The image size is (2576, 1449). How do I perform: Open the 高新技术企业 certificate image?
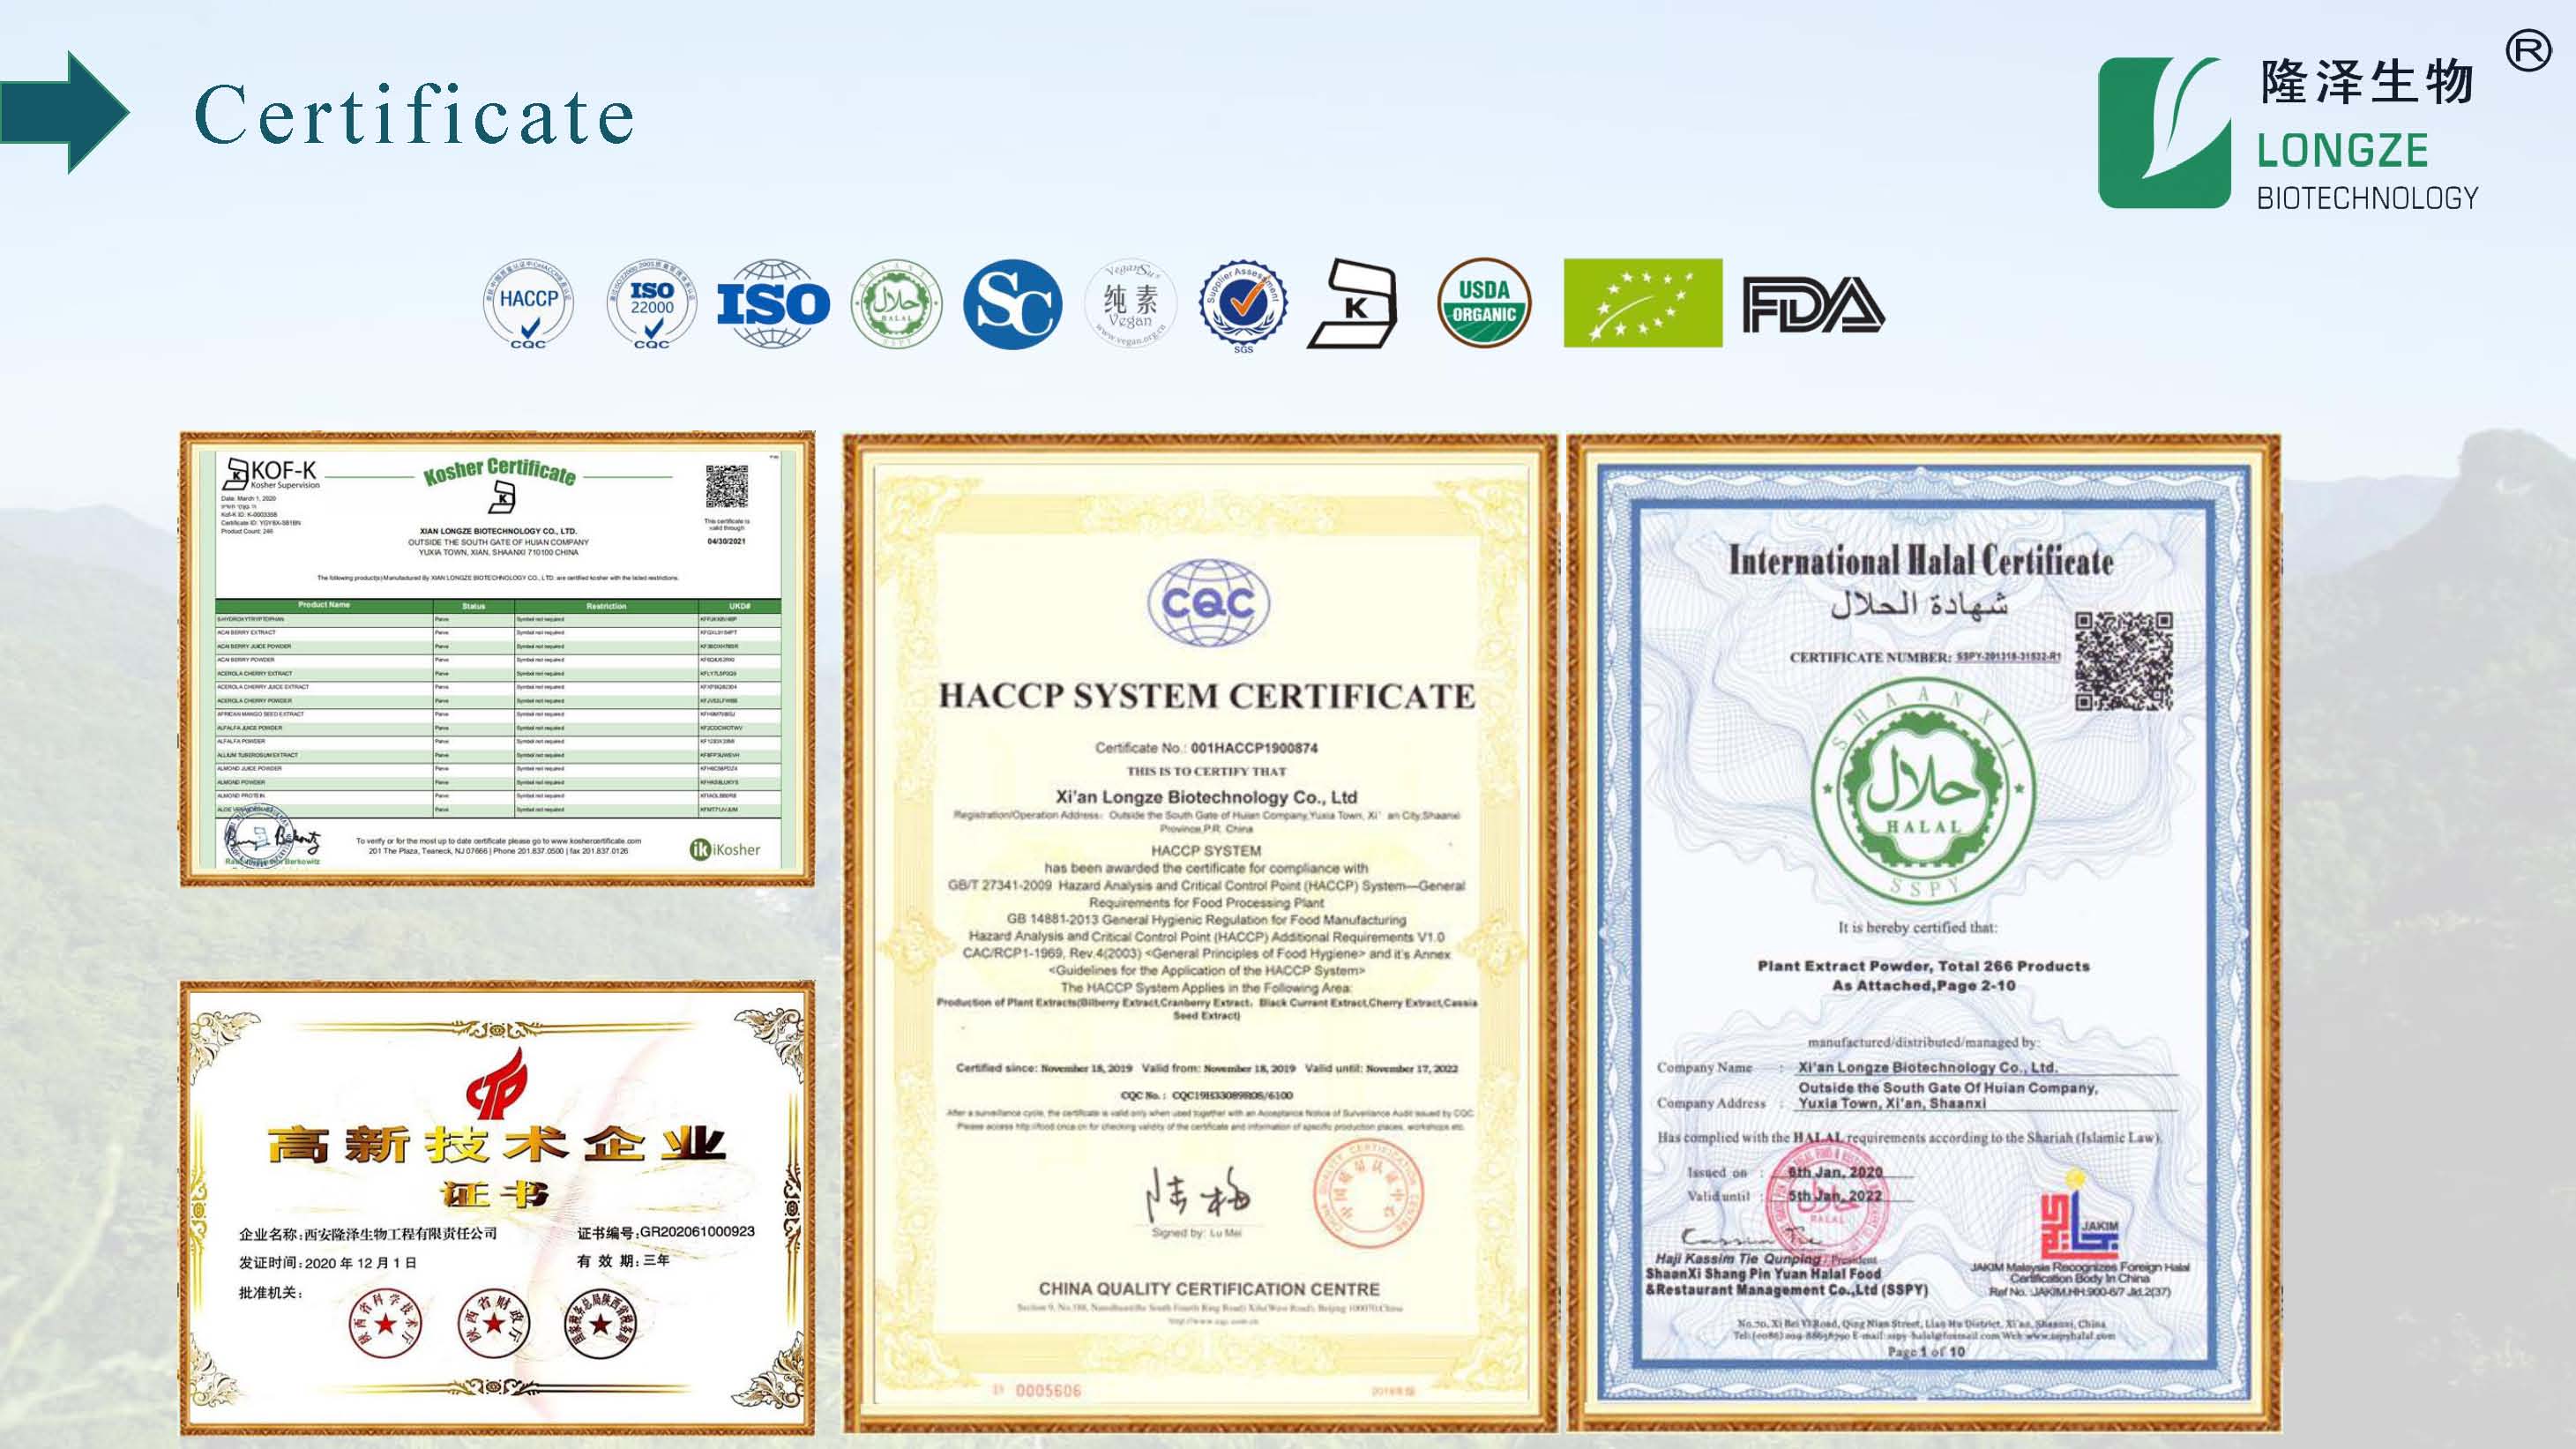click(497, 1208)
